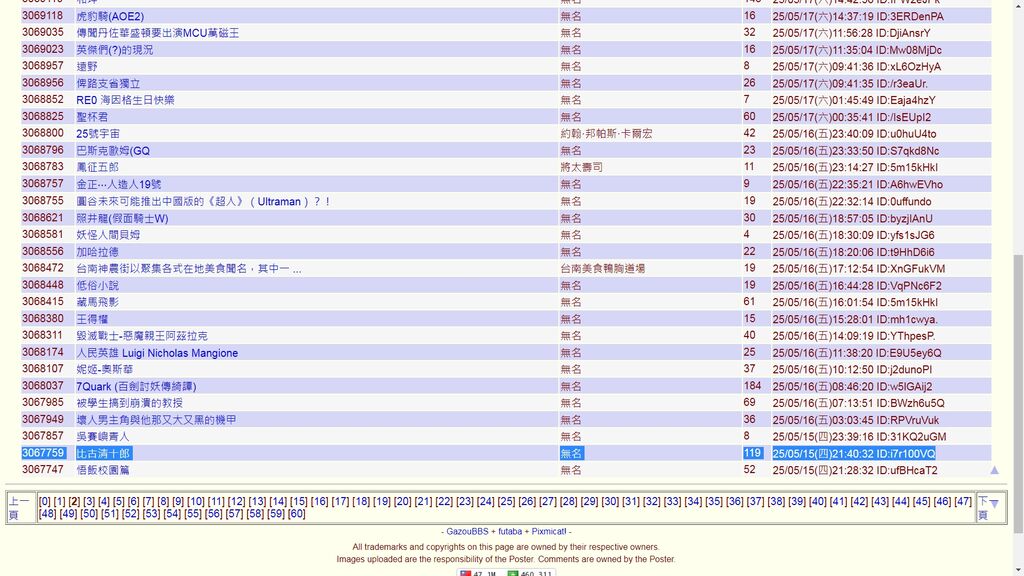Open thread 加哈拉德
1024x576 pixels.
[x=97, y=251]
